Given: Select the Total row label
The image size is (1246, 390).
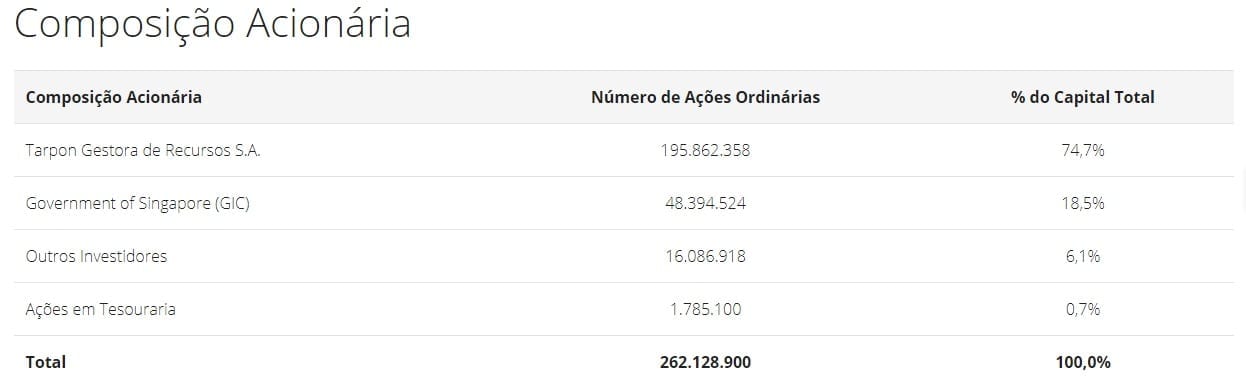Looking at the screenshot, I should 46,362.
